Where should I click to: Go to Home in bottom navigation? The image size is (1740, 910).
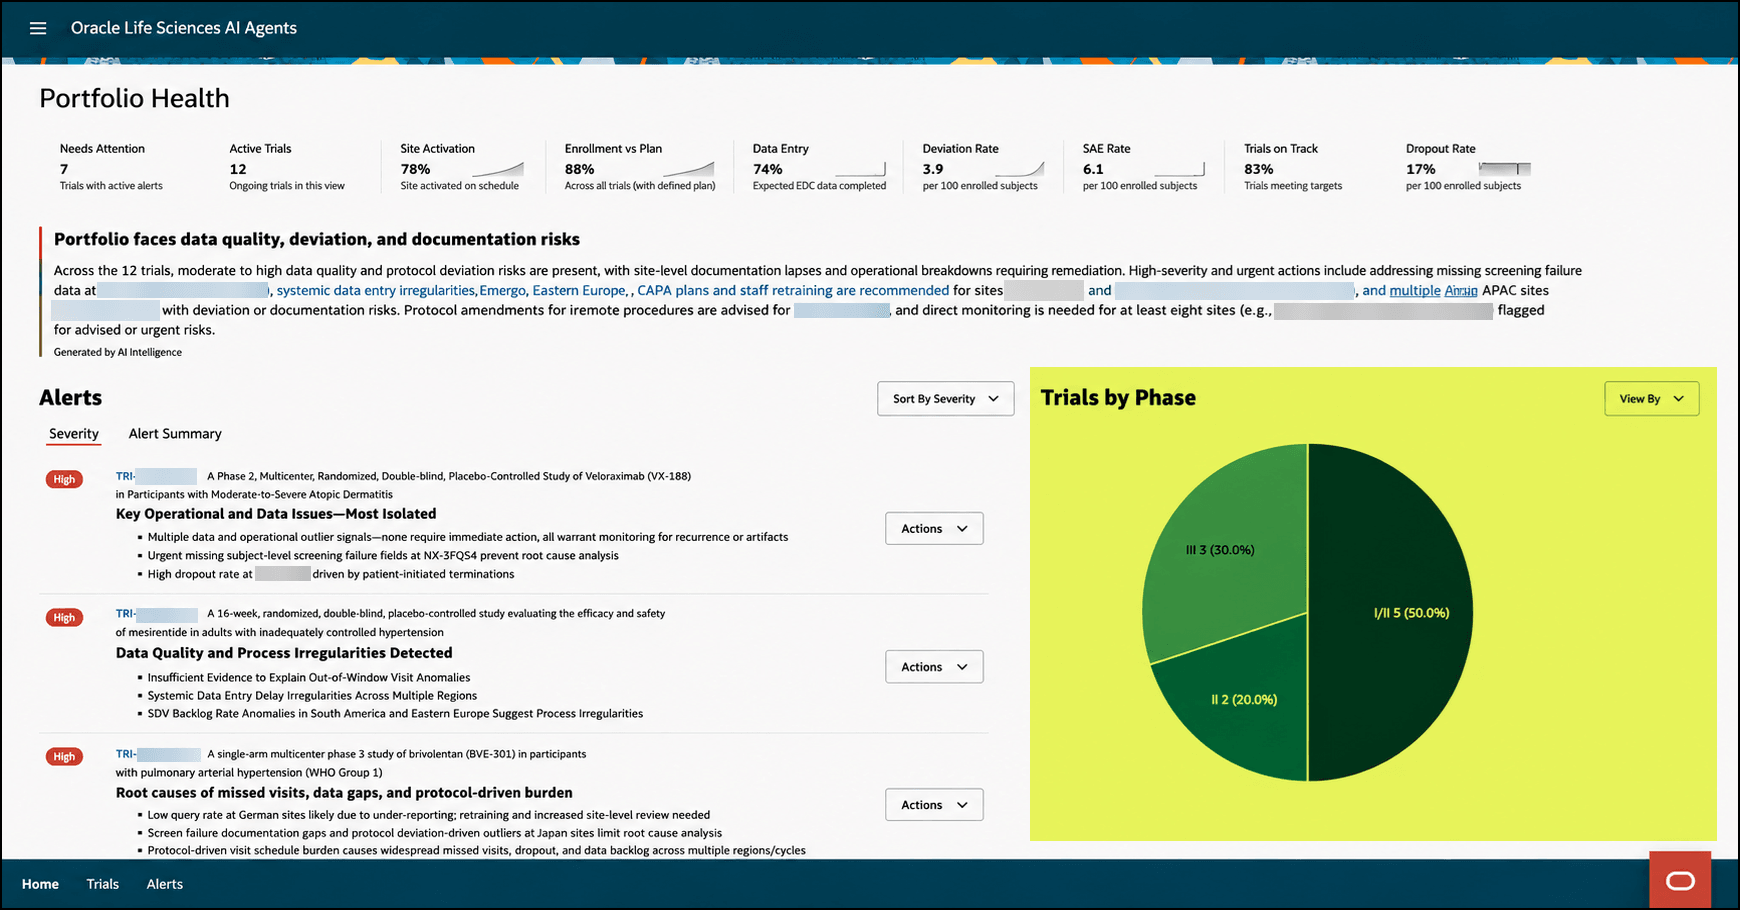tap(40, 884)
